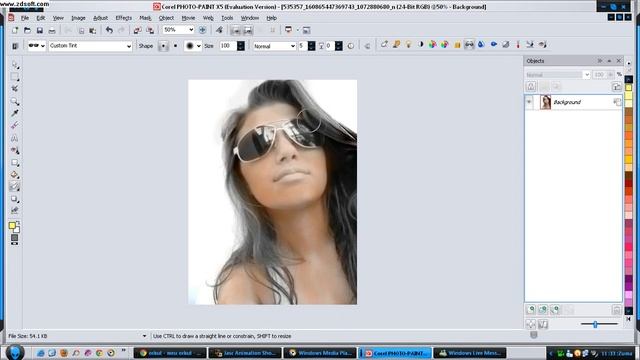Select the Background object thumbnail
Screen dimensions: 640x360
545,102
